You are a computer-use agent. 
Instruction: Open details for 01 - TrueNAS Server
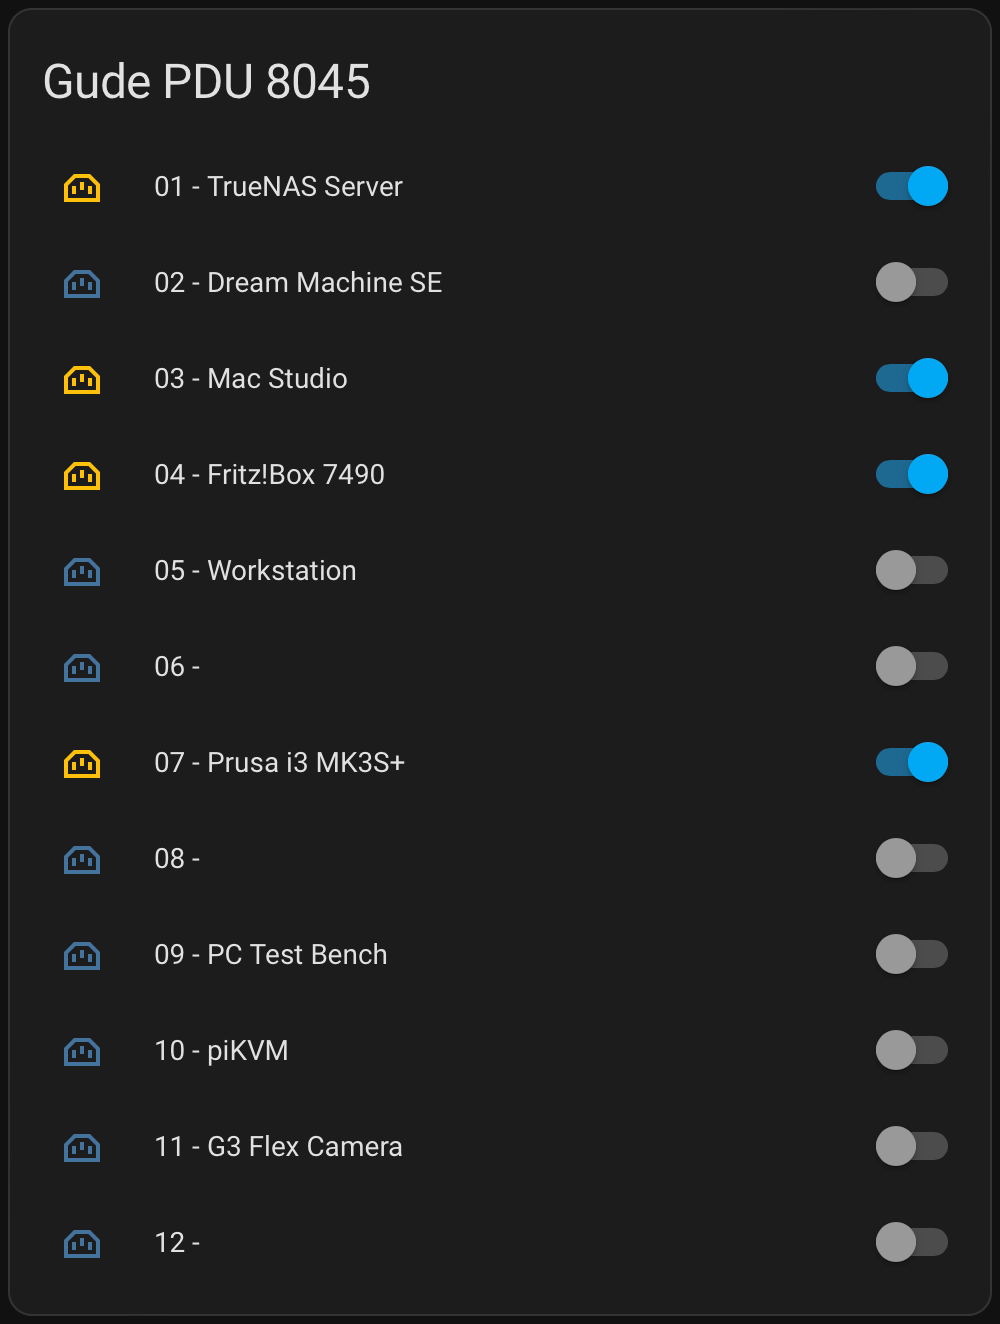(x=278, y=186)
